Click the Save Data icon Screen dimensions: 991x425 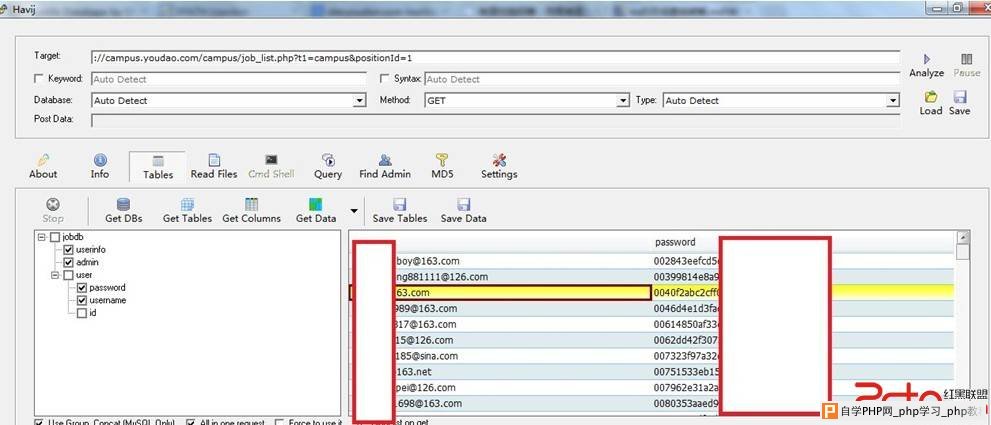coord(463,204)
